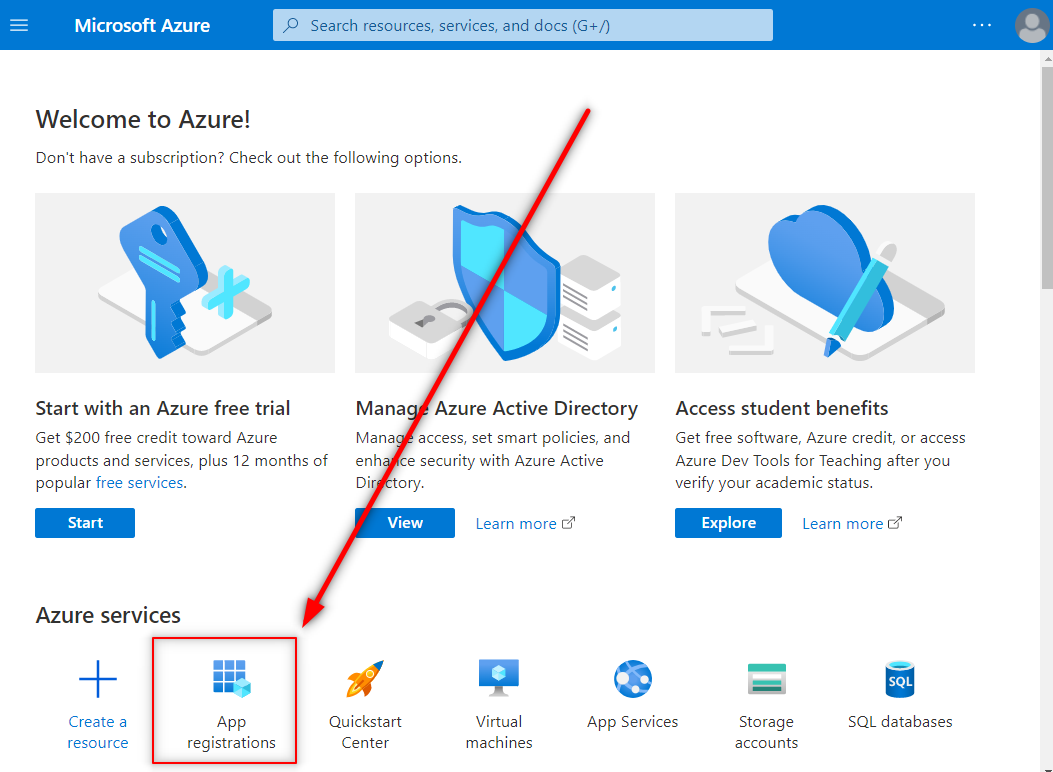Return home via Microsoft Azure logo
The image size is (1053, 772).
click(x=142, y=25)
